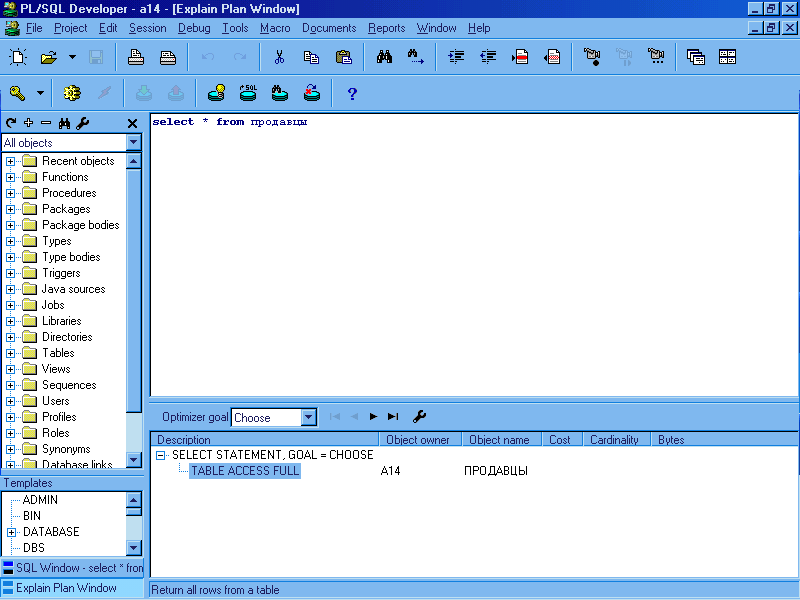Click the Copy icon in the toolbar
The width and height of the screenshot is (800, 600).
(311, 57)
